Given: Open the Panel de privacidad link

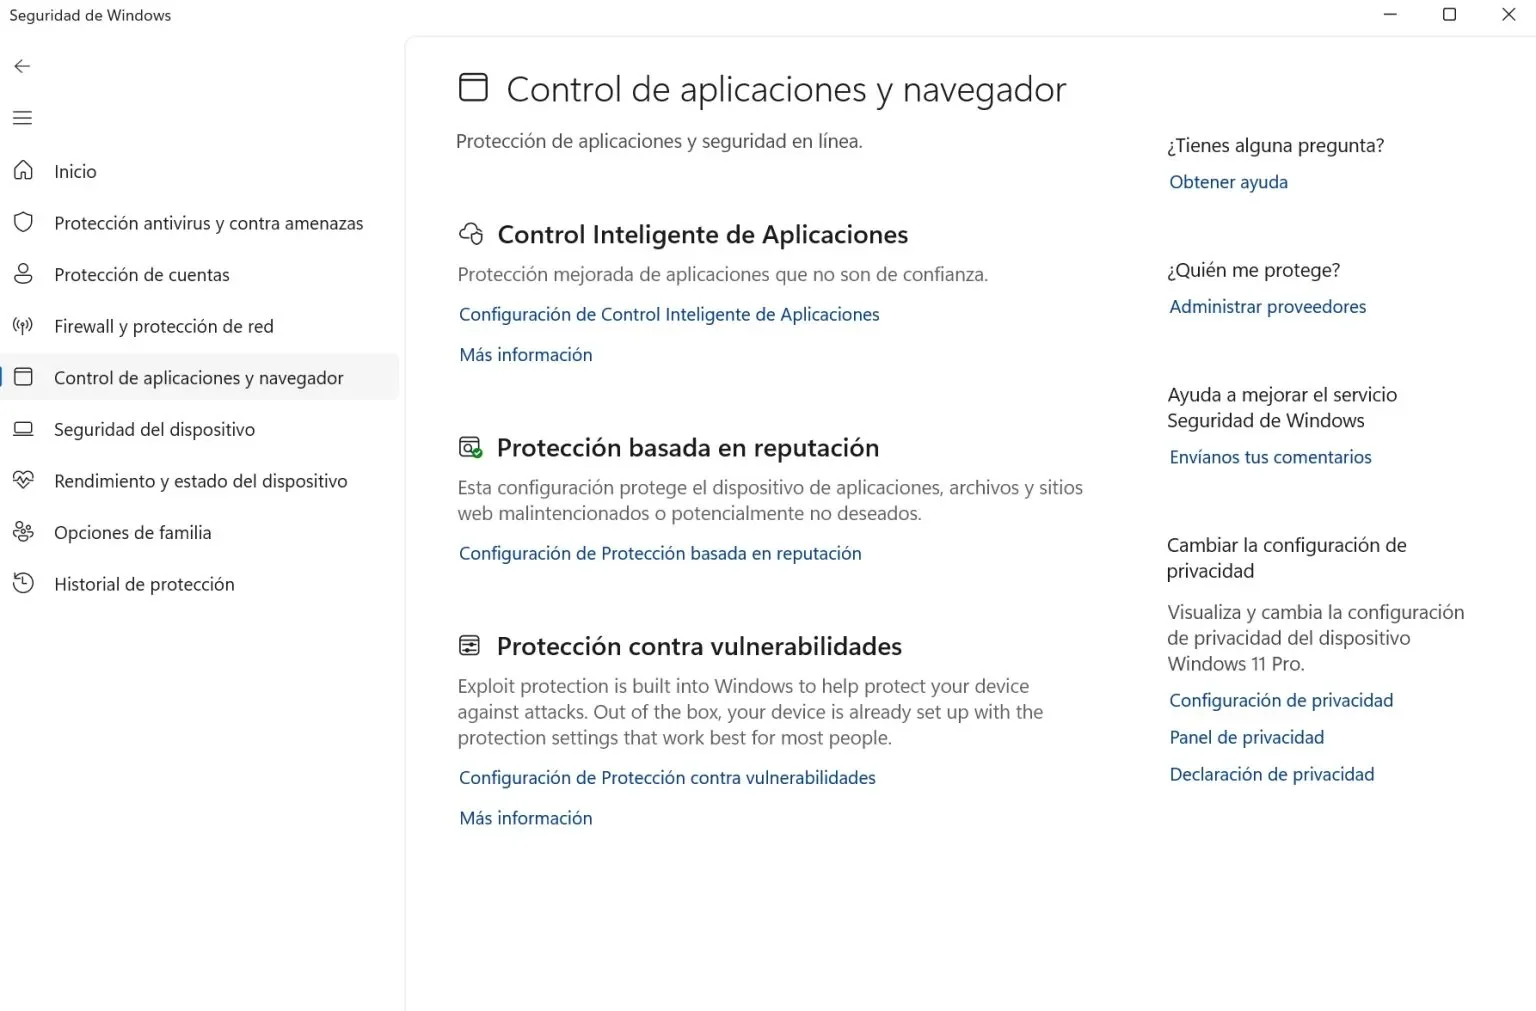Looking at the screenshot, I should (1246, 737).
